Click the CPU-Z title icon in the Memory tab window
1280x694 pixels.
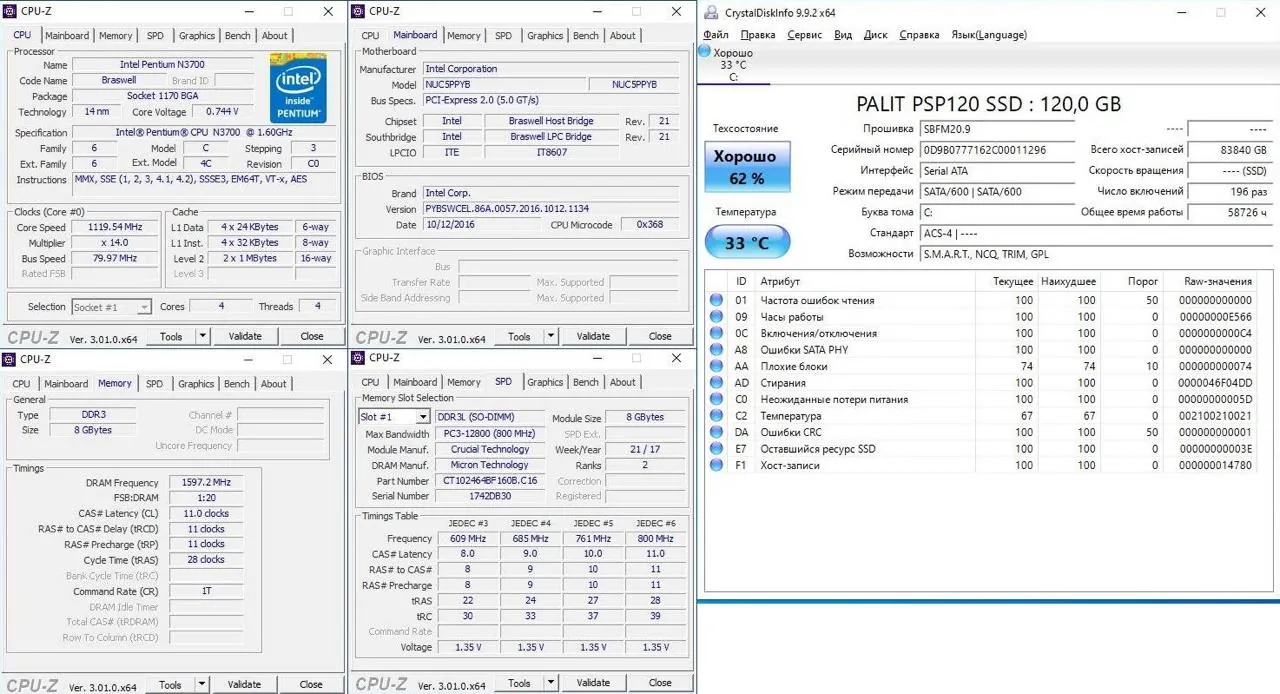(9, 359)
